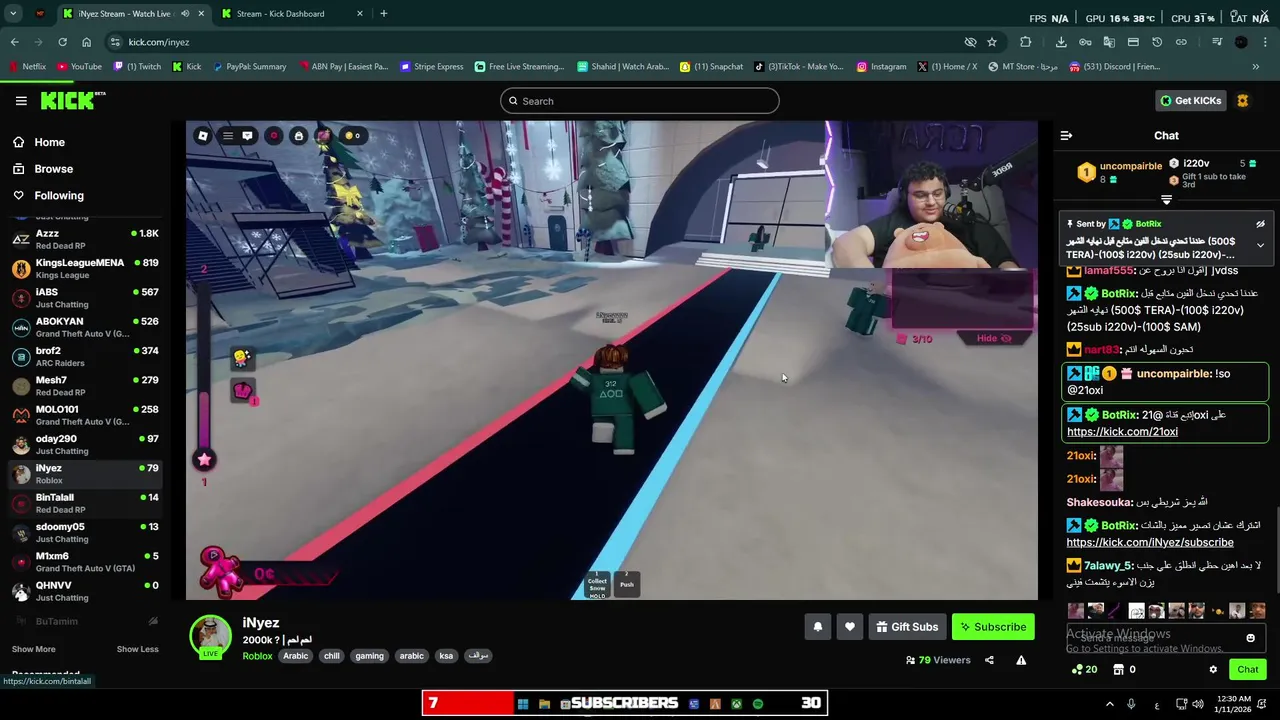The width and height of the screenshot is (1280, 720).
Task: Show more followed channels
Action: [33, 649]
